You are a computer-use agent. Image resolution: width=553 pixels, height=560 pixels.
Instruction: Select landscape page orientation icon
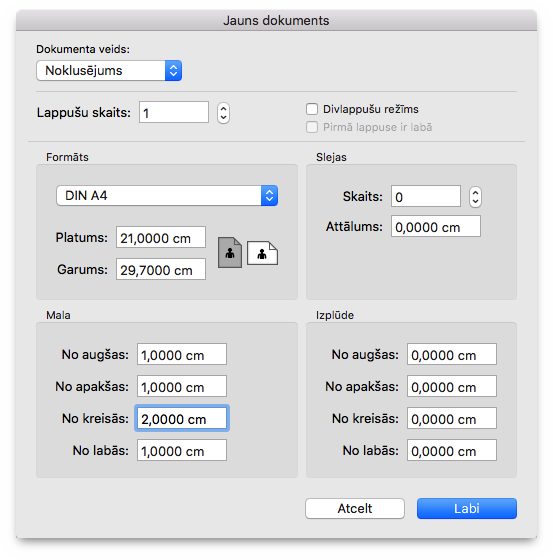point(263,253)
